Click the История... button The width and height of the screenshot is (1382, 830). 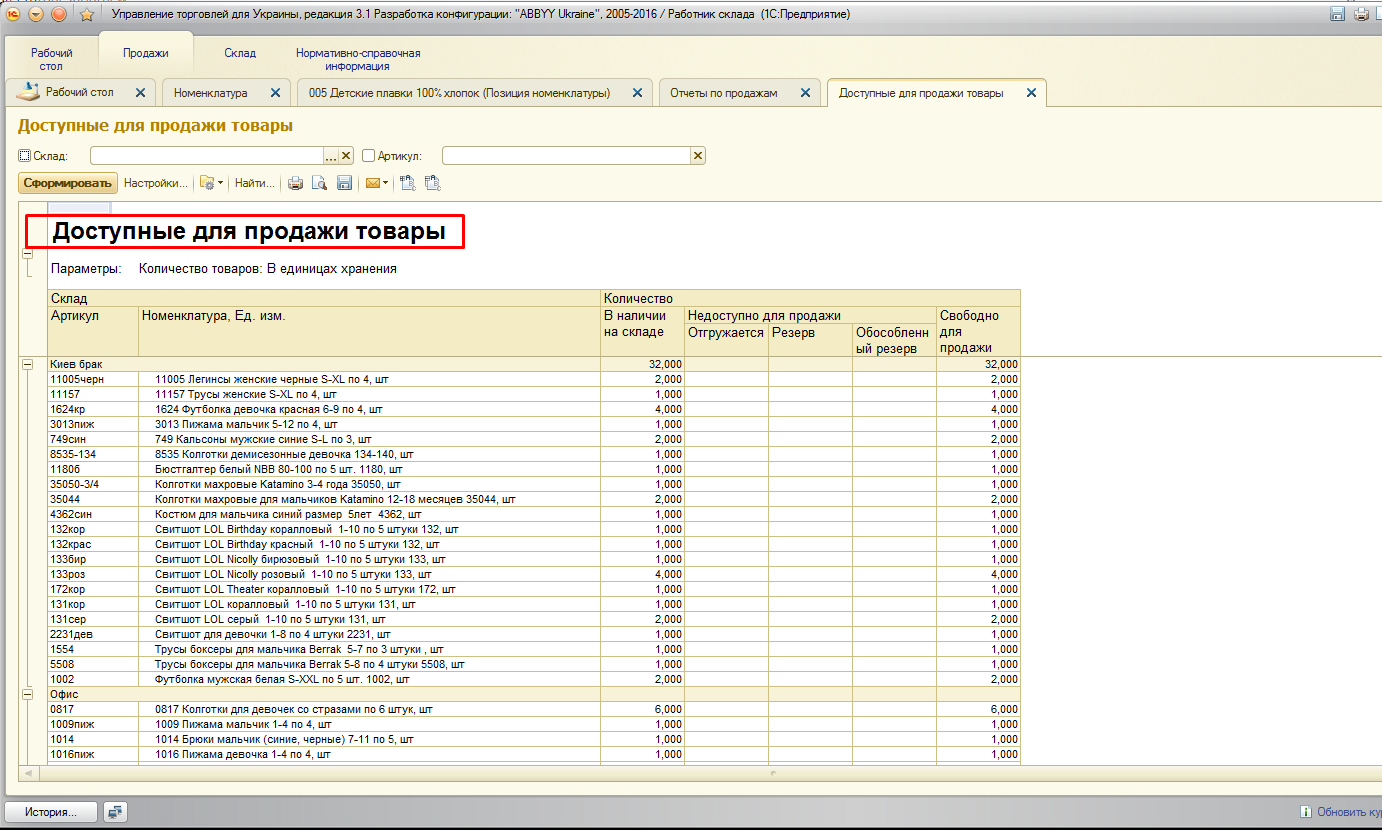pos(51,812)
